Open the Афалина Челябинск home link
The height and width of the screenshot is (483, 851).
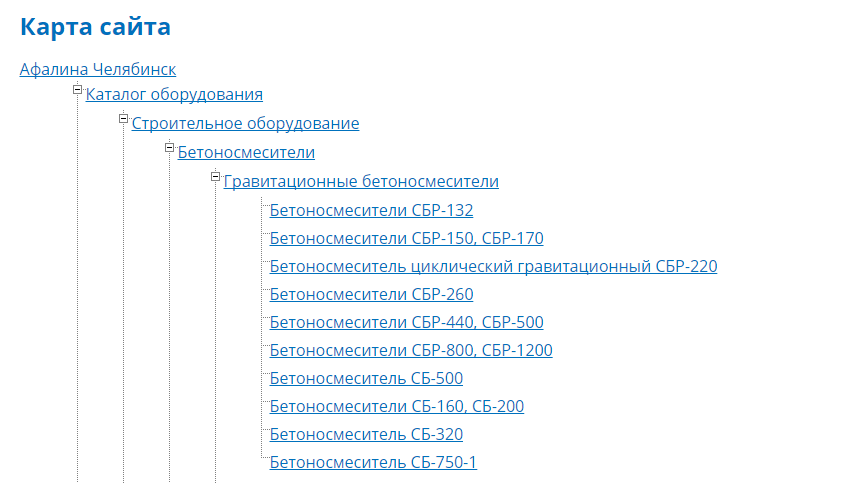[x=98, y=69]
